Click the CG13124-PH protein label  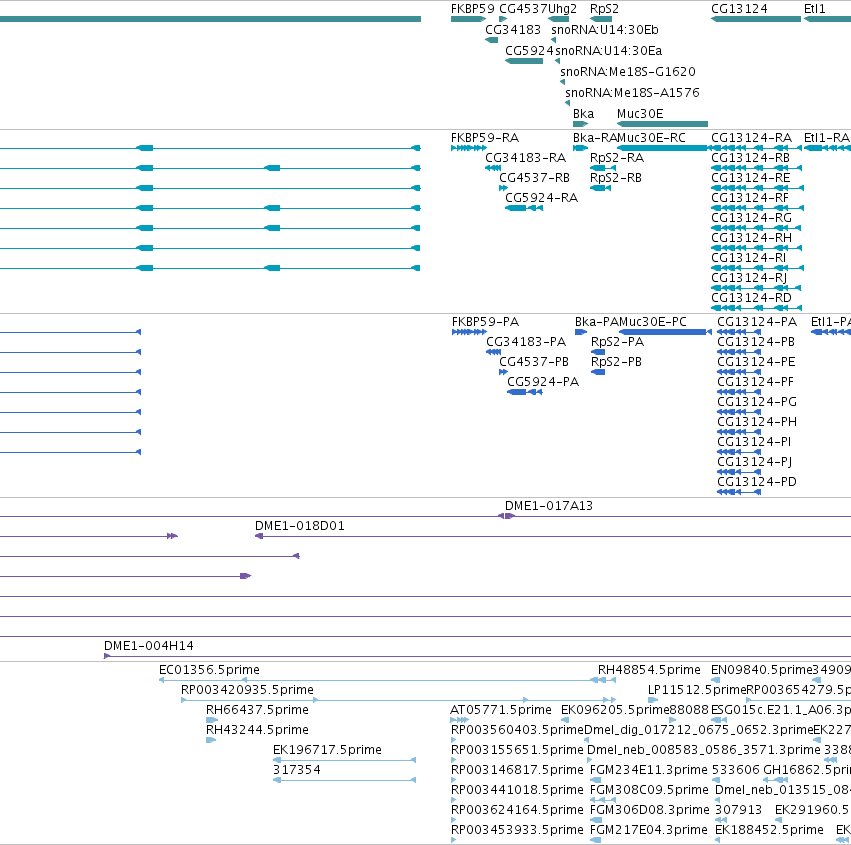click(757, 422)
